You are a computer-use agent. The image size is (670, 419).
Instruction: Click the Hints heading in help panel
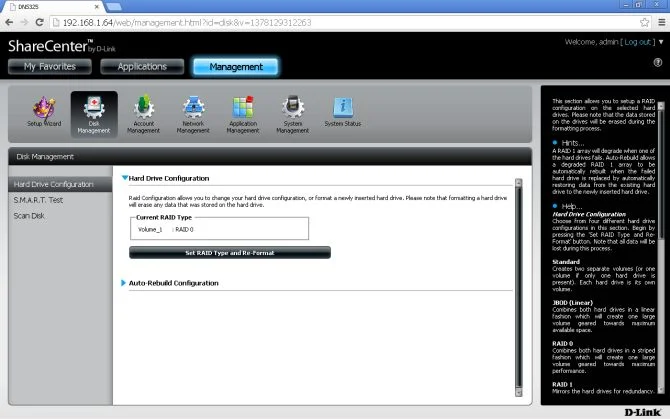click(573, 143)
